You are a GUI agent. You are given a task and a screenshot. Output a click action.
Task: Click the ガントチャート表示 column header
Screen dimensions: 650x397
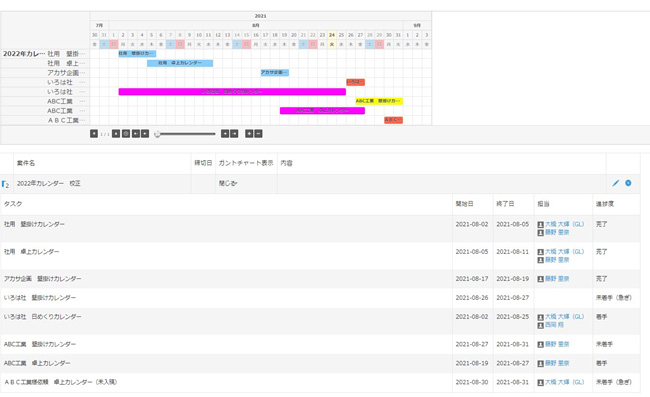(x=246, y=163)
